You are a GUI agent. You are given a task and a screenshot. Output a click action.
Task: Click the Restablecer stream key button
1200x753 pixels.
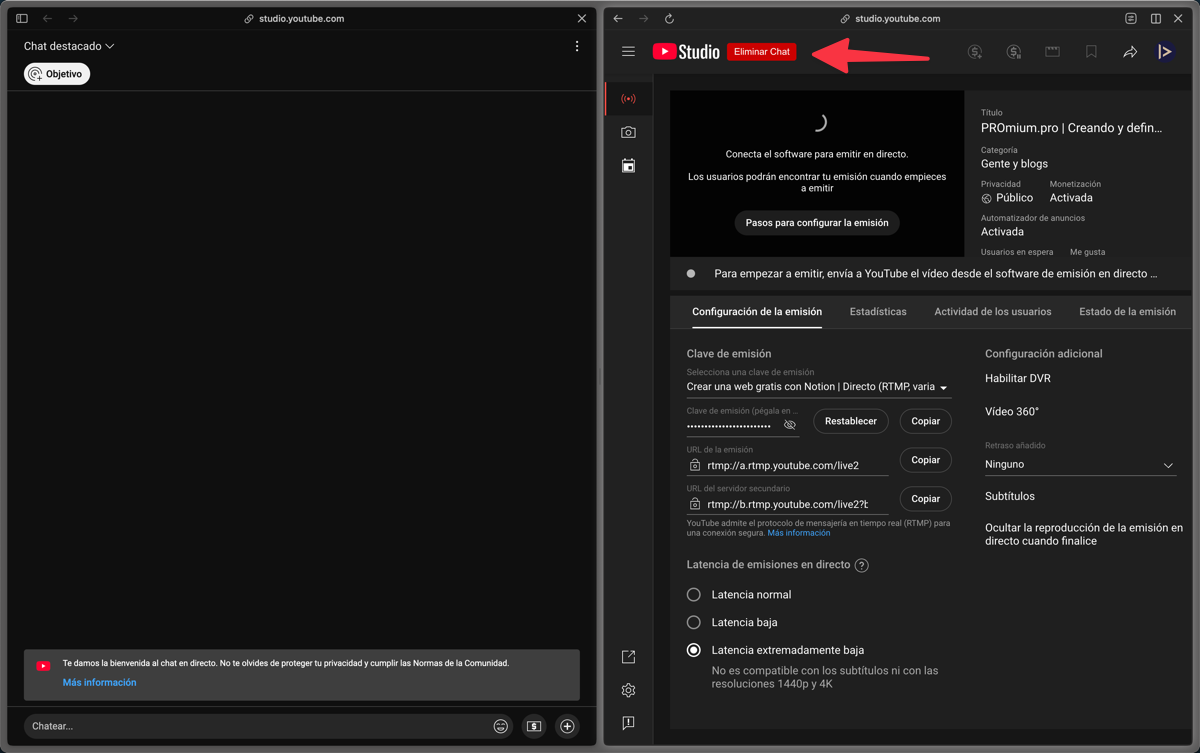851,421
